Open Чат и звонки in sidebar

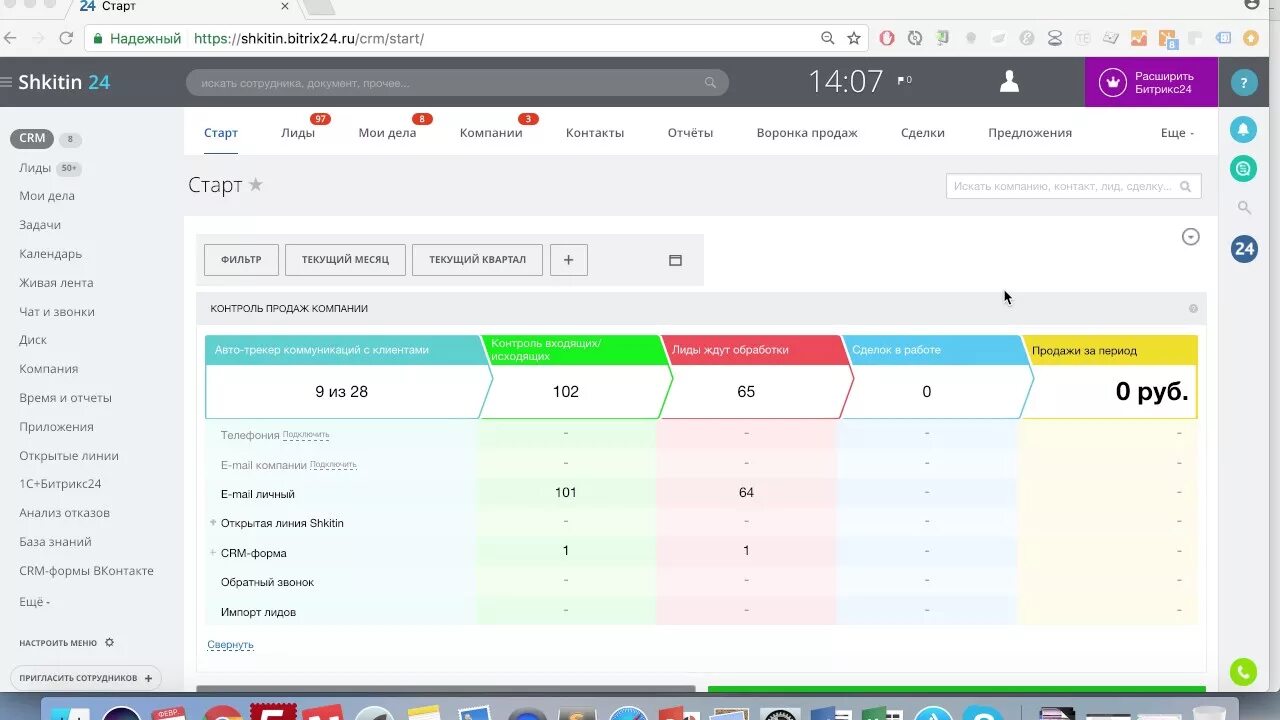57,312
